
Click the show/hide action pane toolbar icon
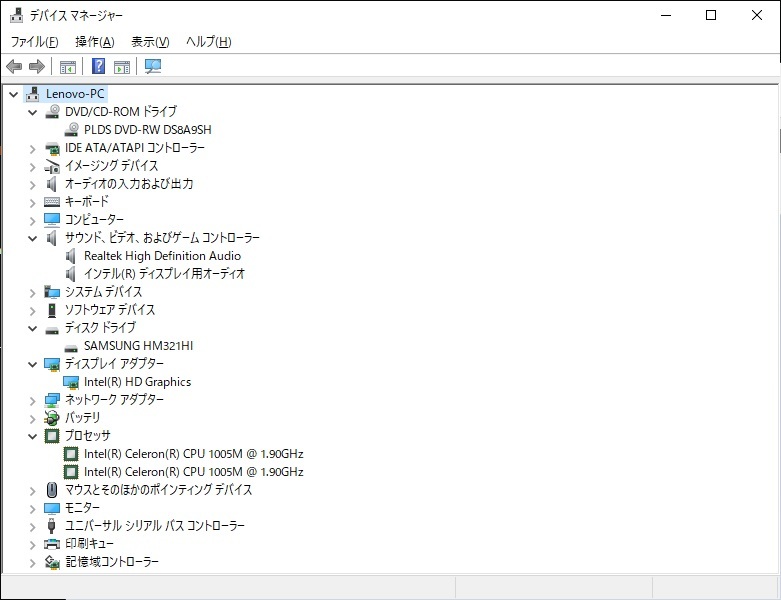[x=122, y=66]
